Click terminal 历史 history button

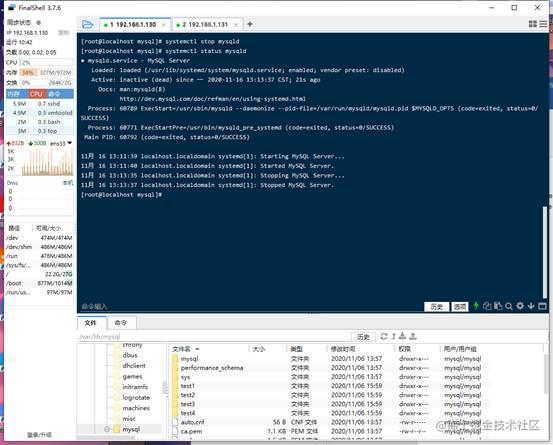(x=437, y=307)
